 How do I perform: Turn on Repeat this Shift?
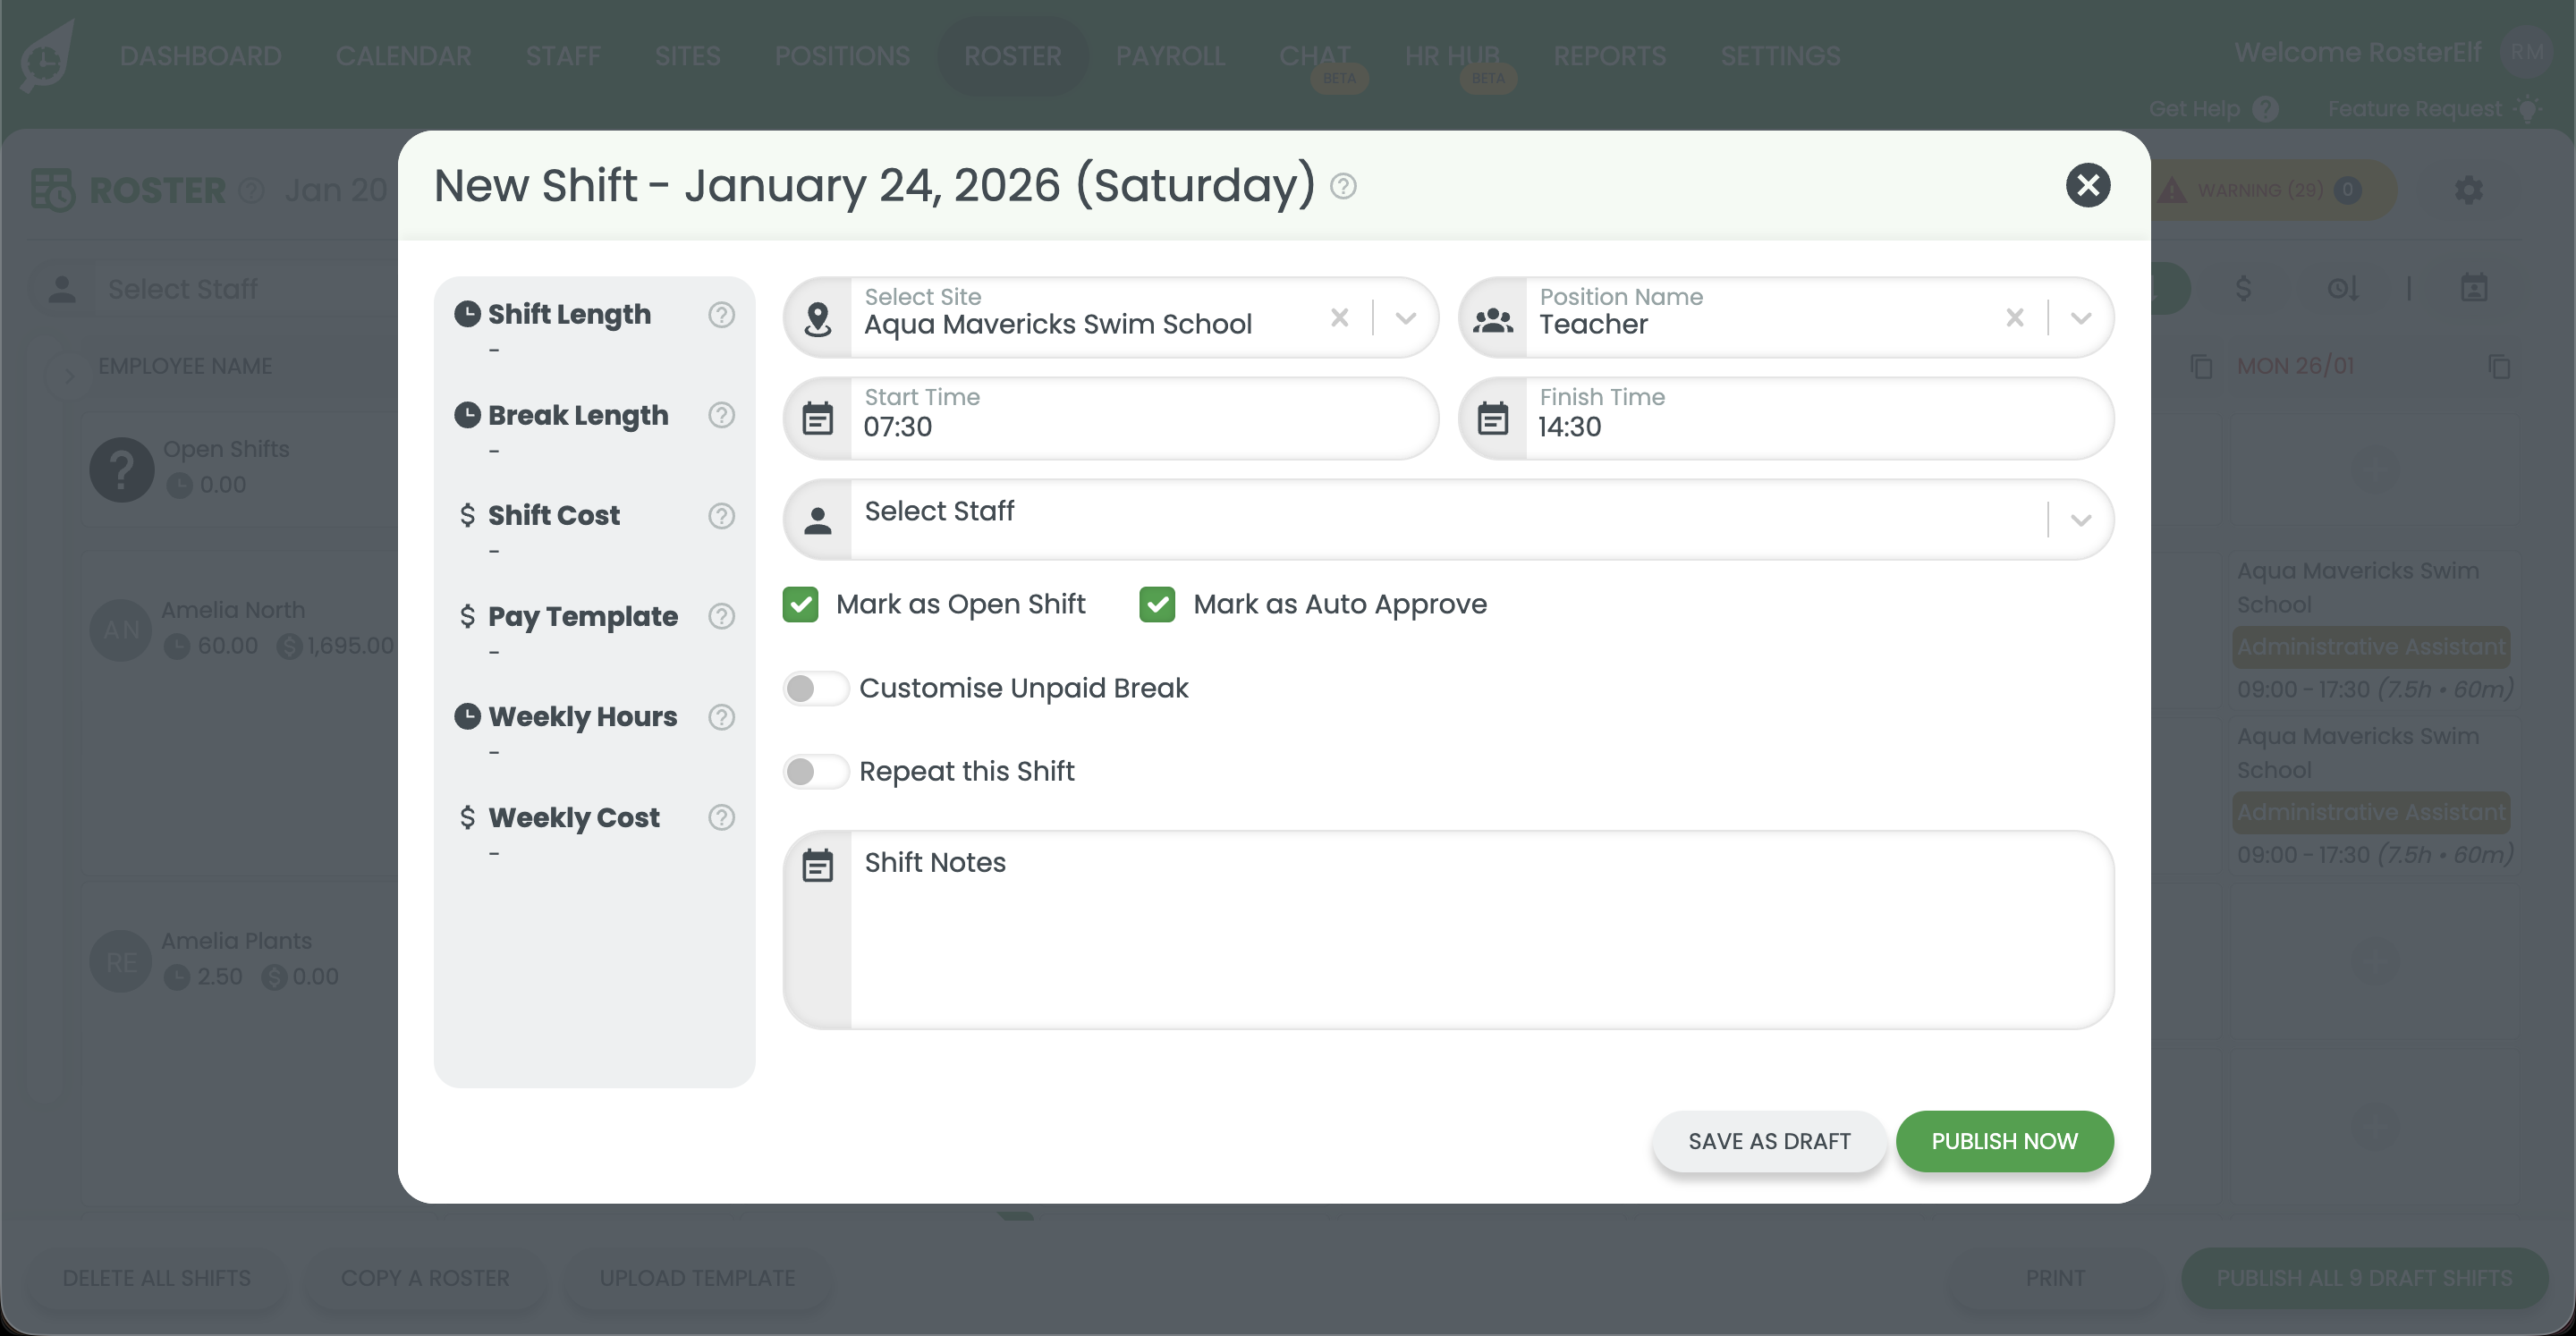(x=815, y=771)
